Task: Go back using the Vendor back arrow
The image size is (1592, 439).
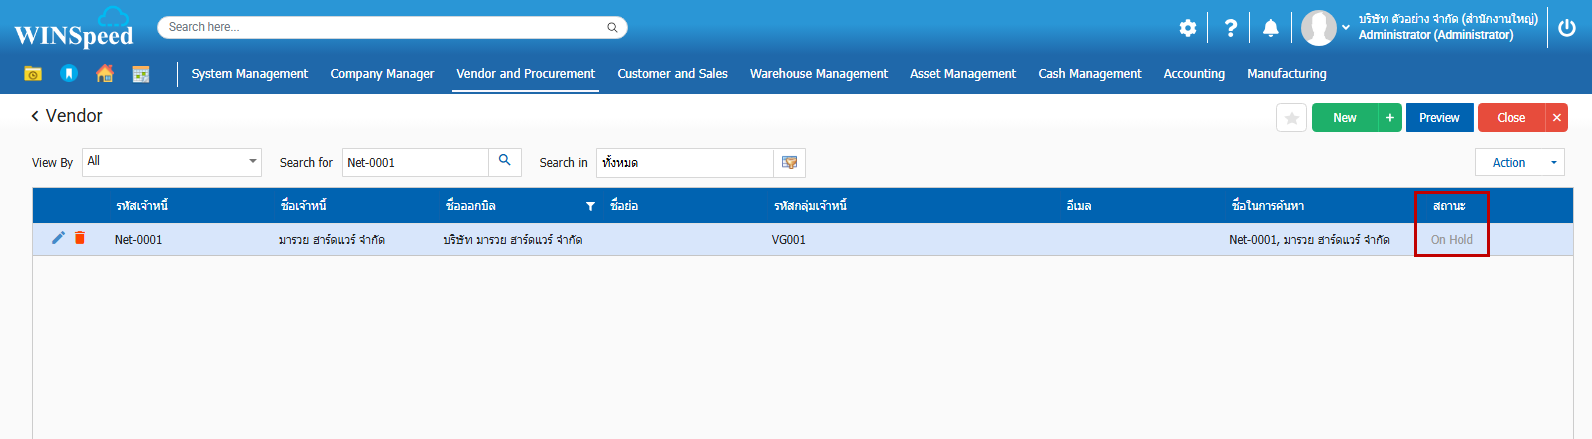Action: click(36, 116)
